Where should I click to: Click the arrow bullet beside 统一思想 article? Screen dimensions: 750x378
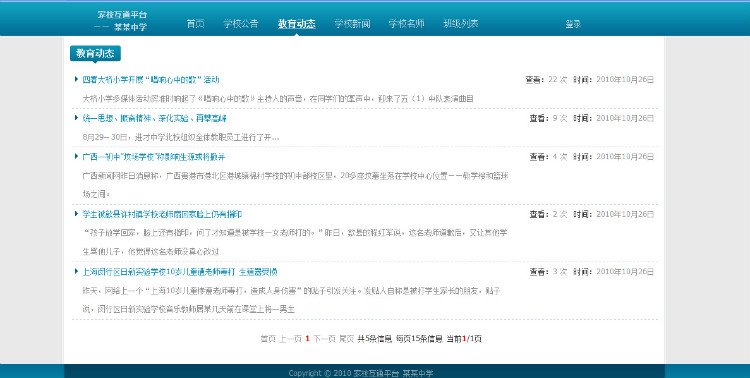coord(76,118)
